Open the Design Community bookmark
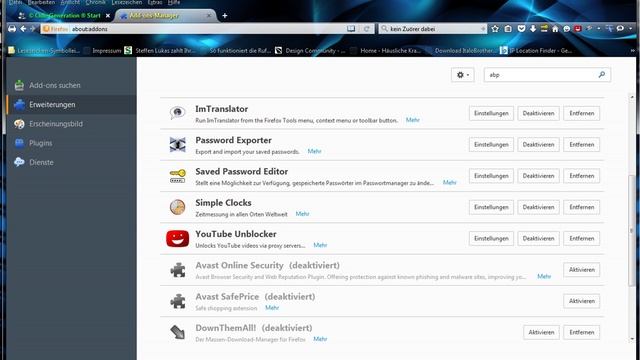The height and width of the screenshot is (360, 640). click(310, 51)
